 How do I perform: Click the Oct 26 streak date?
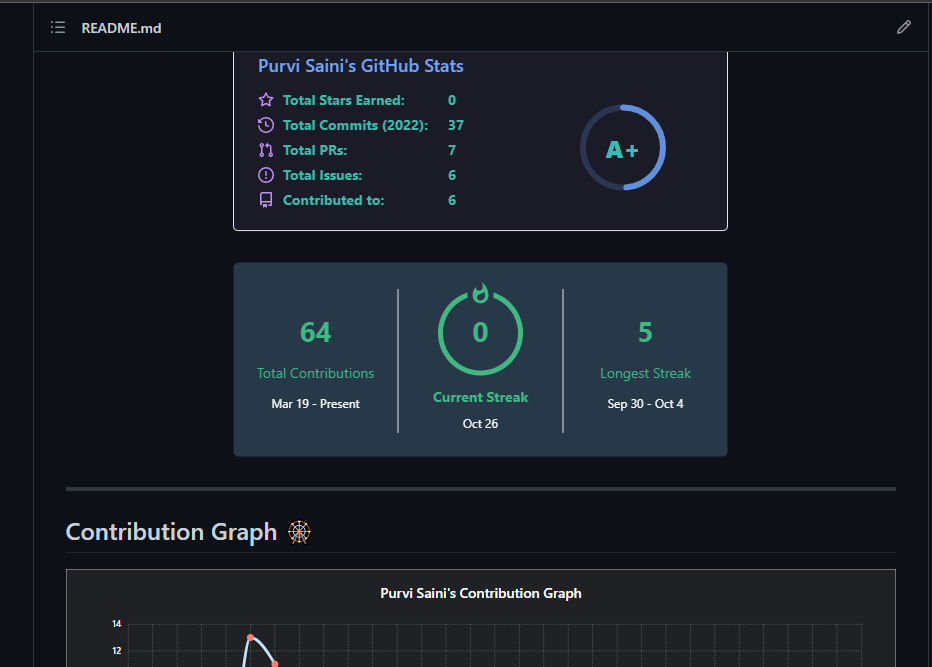click(480, 423)
